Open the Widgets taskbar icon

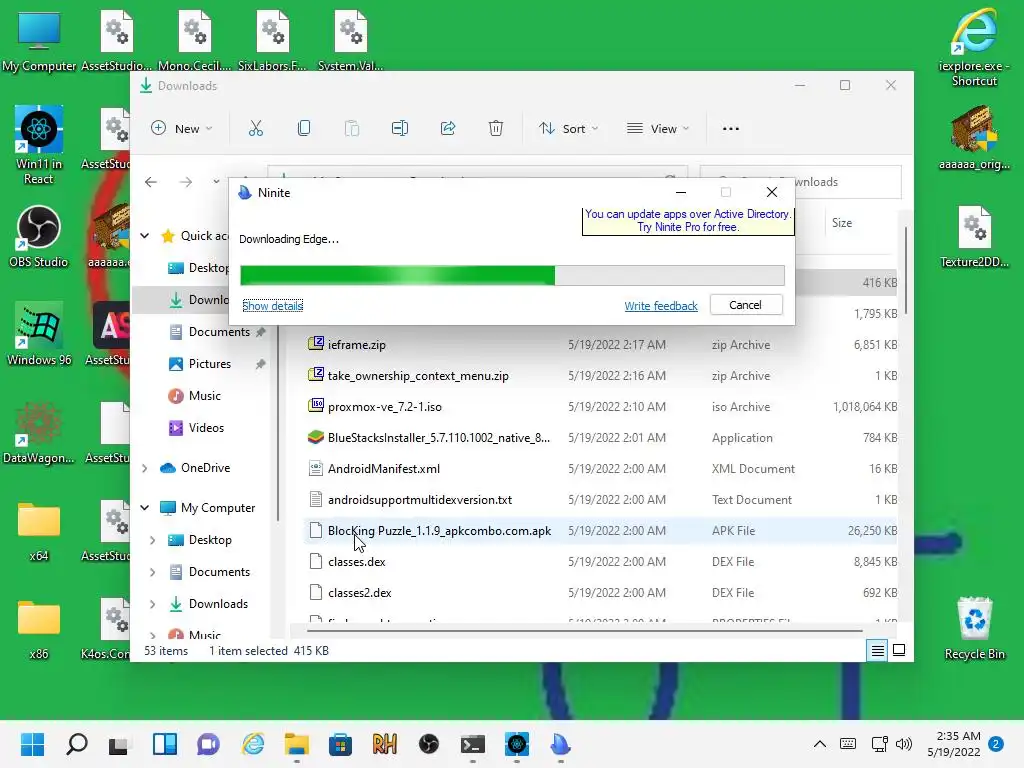(x=165, y=744)
